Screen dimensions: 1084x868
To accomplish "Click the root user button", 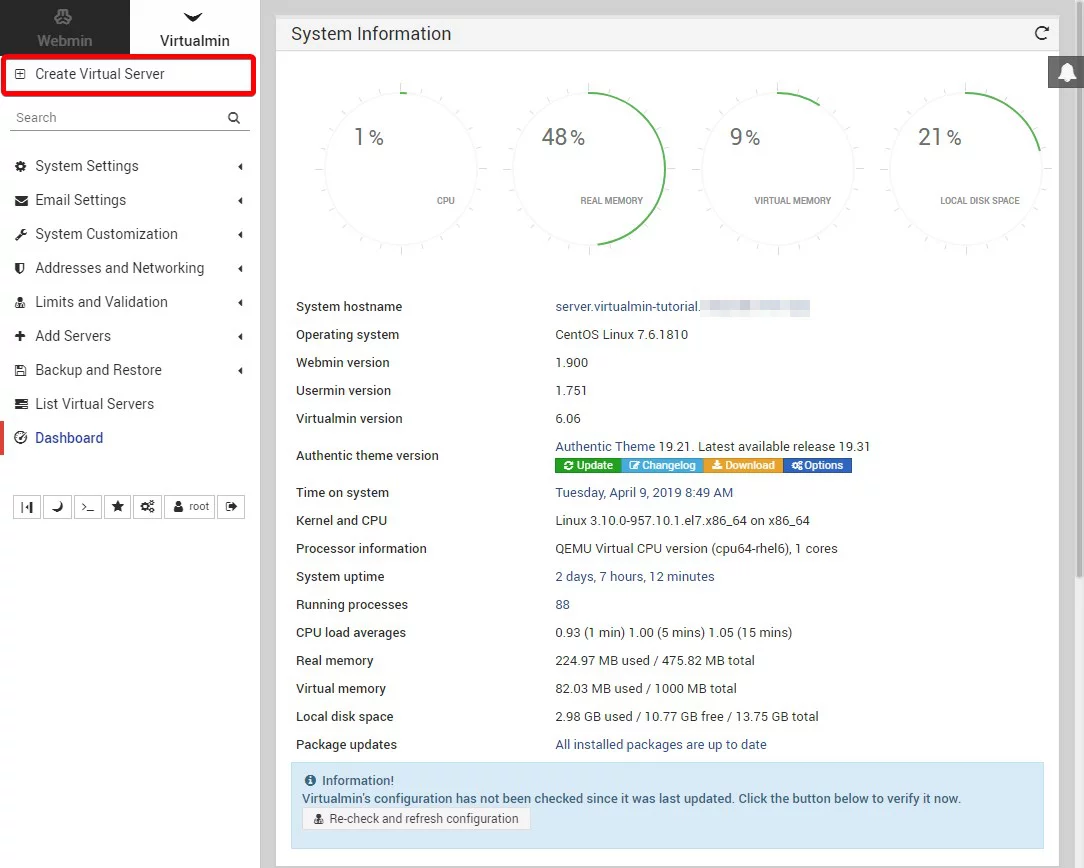I will pos(190,507).
